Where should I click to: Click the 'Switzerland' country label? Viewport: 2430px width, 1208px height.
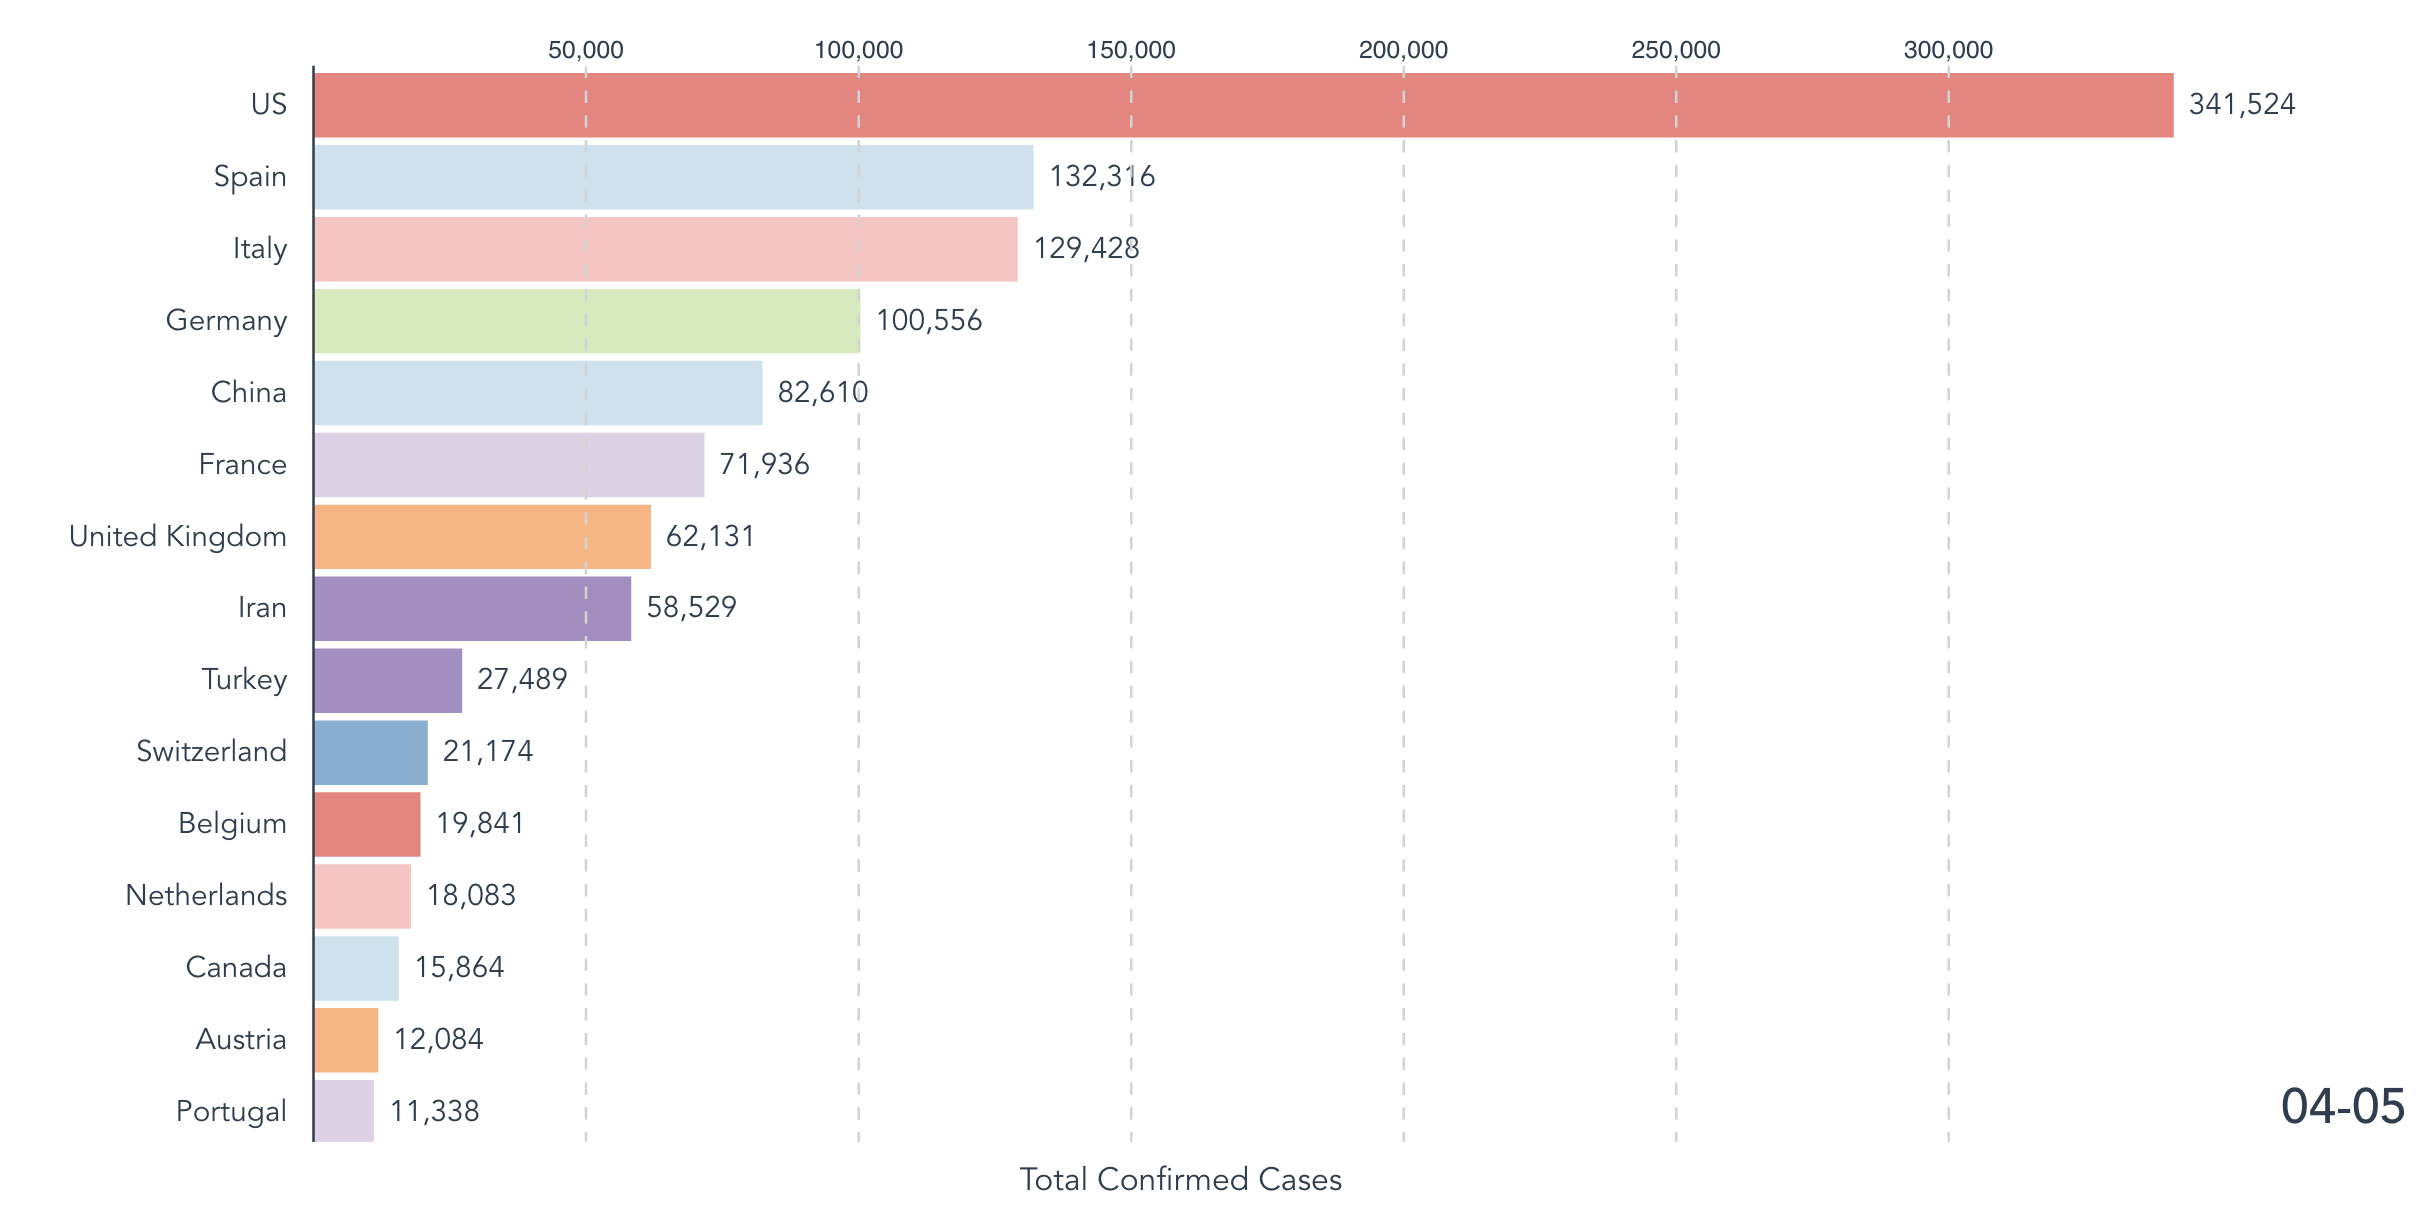pyautogui.click(x=212, y=751)
